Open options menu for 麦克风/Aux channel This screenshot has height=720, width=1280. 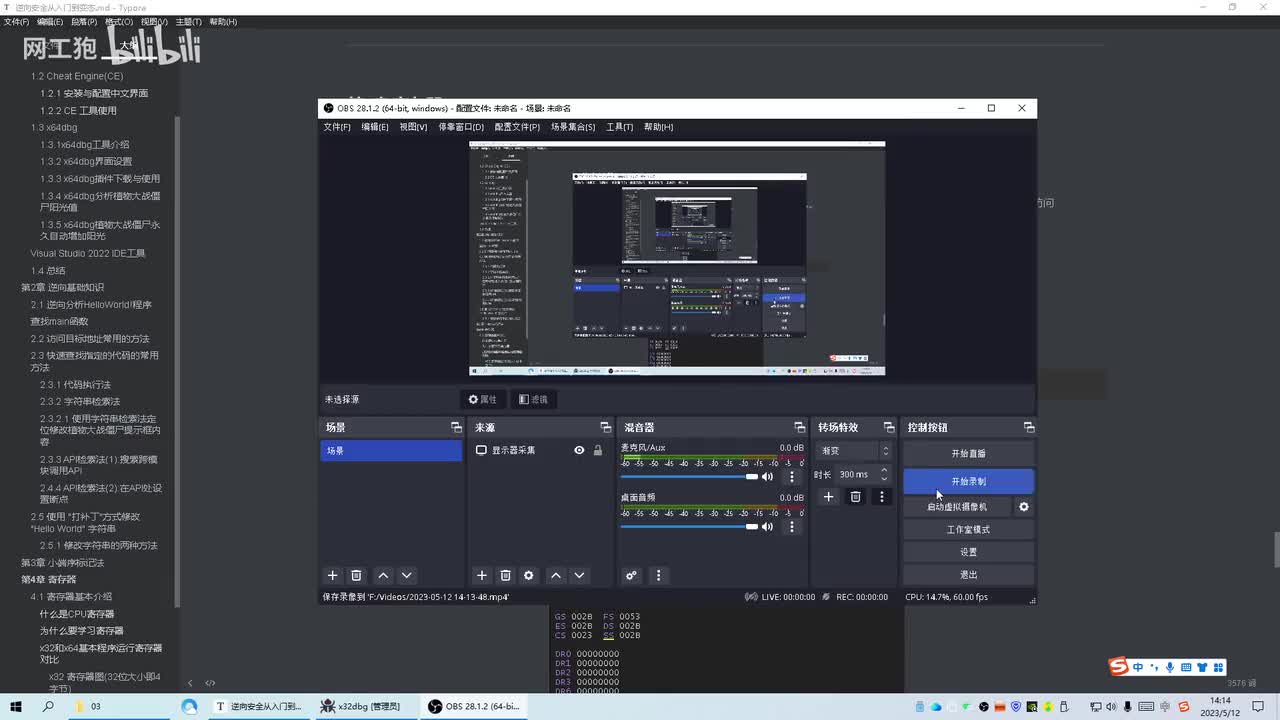coord(792,477)
